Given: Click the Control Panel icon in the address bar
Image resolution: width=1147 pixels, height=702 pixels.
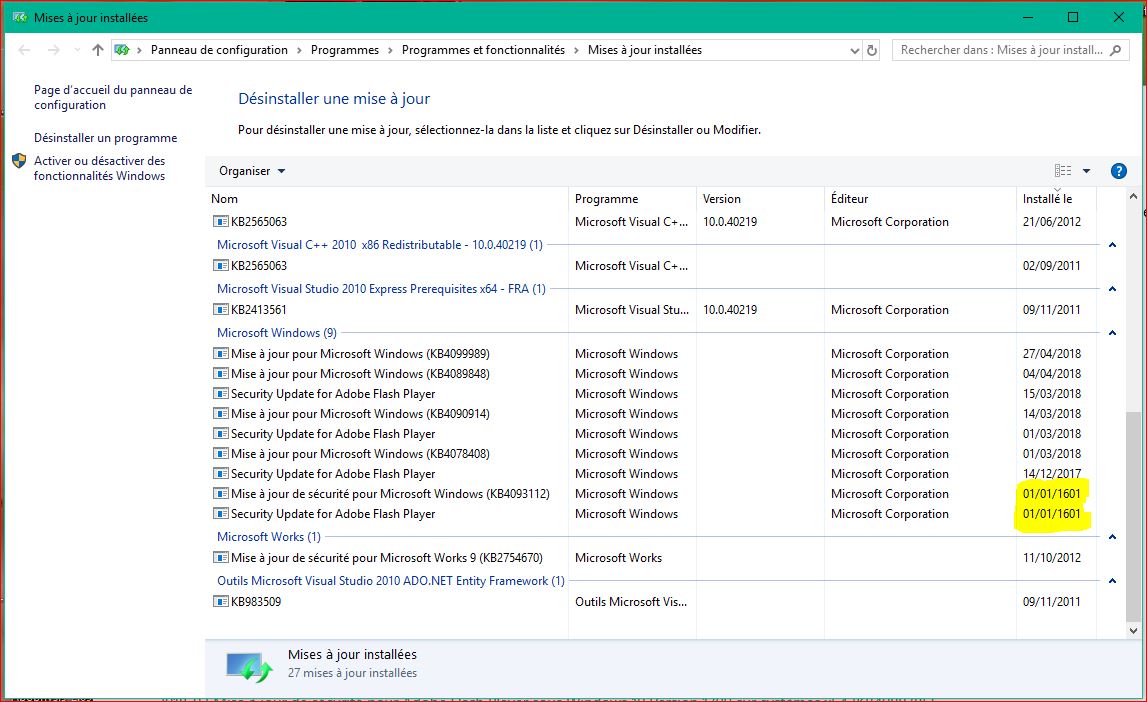Looking at the screenshot, I should pyautogui.click(x=121, y=49).
